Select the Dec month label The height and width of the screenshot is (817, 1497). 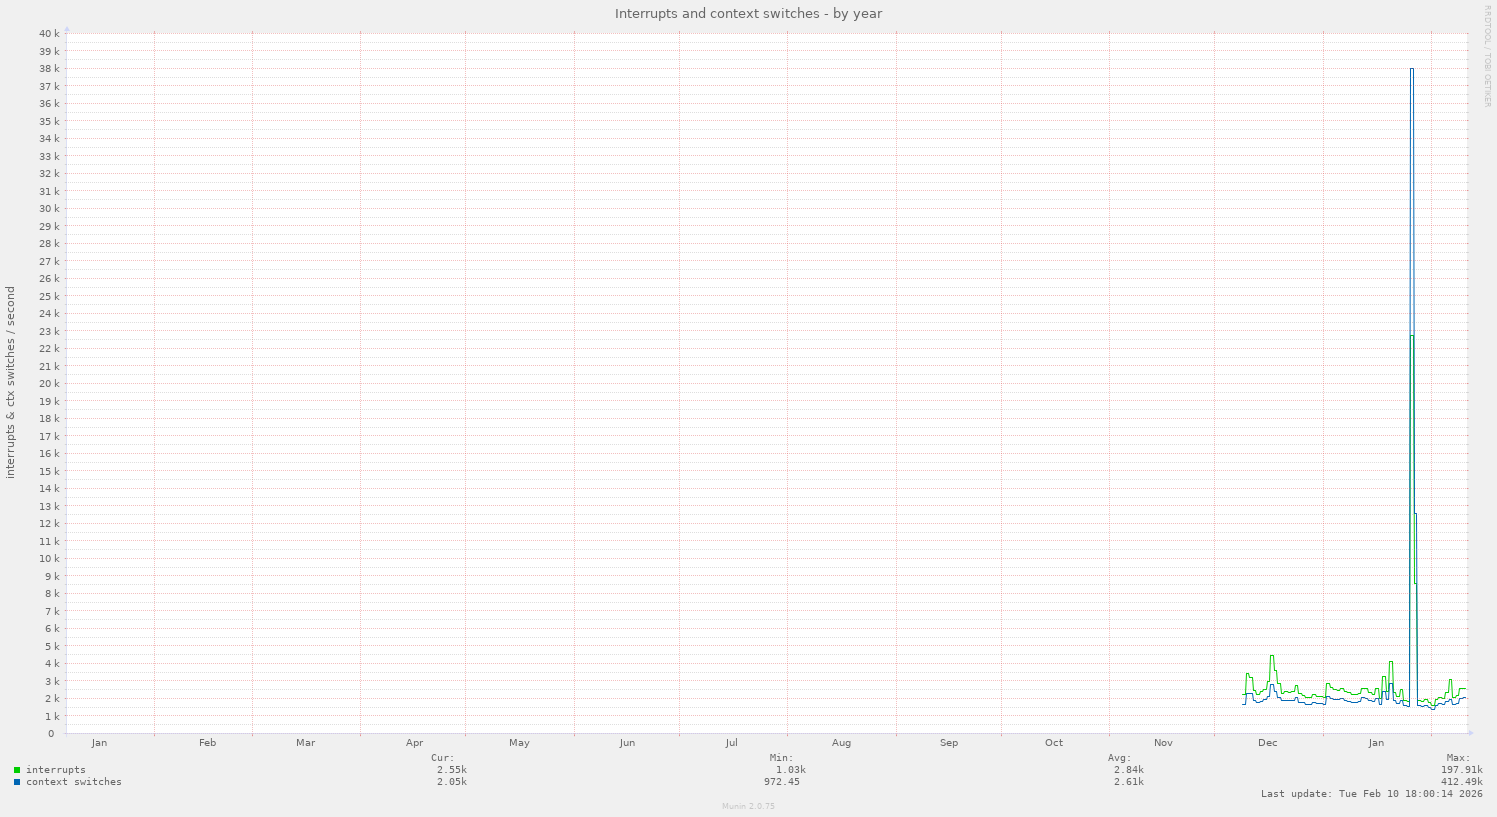(x=1267, y=742)
